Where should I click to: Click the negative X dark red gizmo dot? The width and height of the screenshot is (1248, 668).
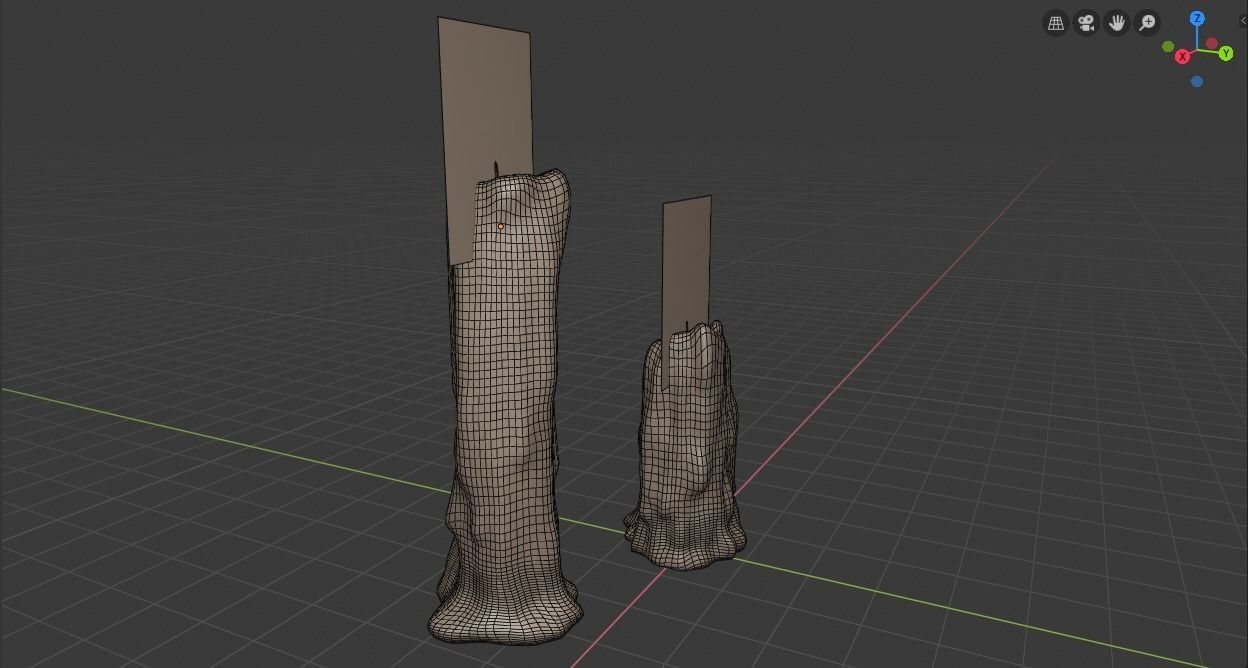coord(1212,43)
